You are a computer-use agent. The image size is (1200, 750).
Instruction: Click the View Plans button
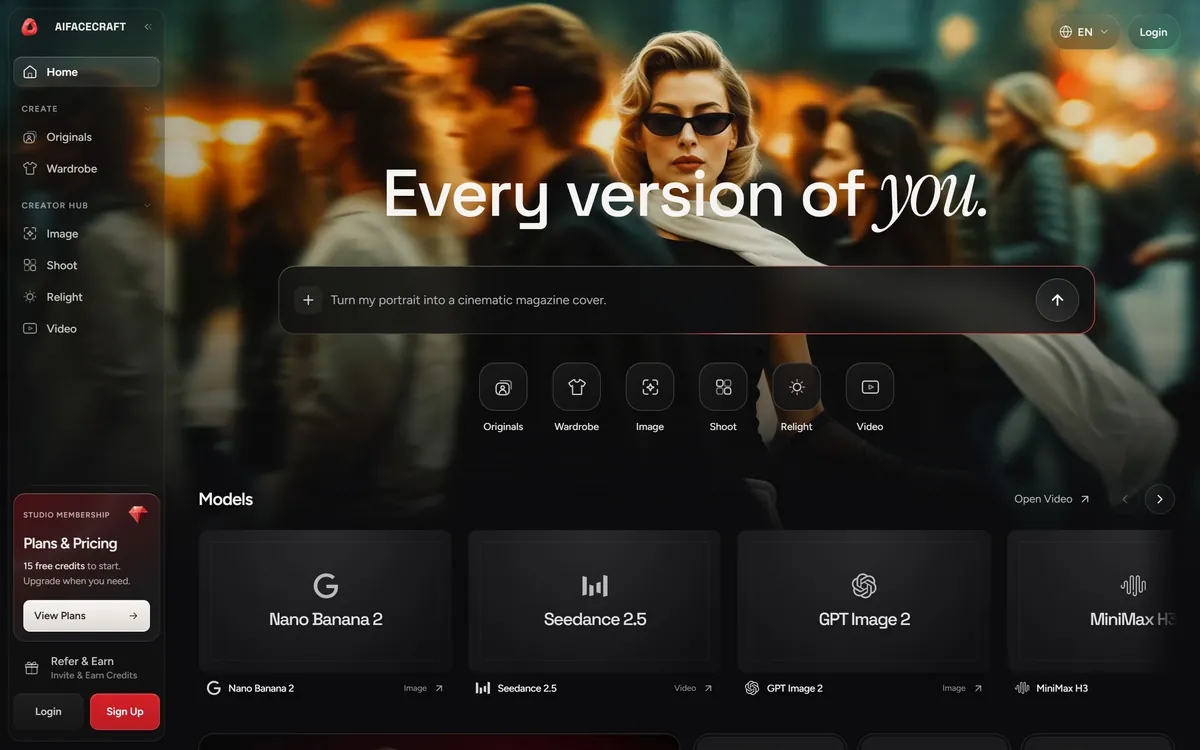click(x=87, y=616)
